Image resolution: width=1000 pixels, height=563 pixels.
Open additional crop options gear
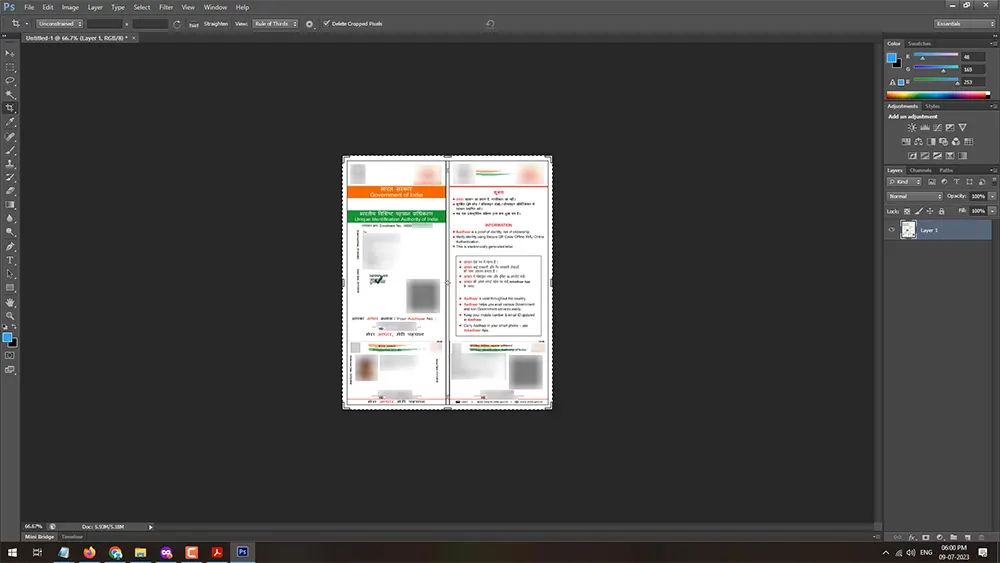coord(309,24)
